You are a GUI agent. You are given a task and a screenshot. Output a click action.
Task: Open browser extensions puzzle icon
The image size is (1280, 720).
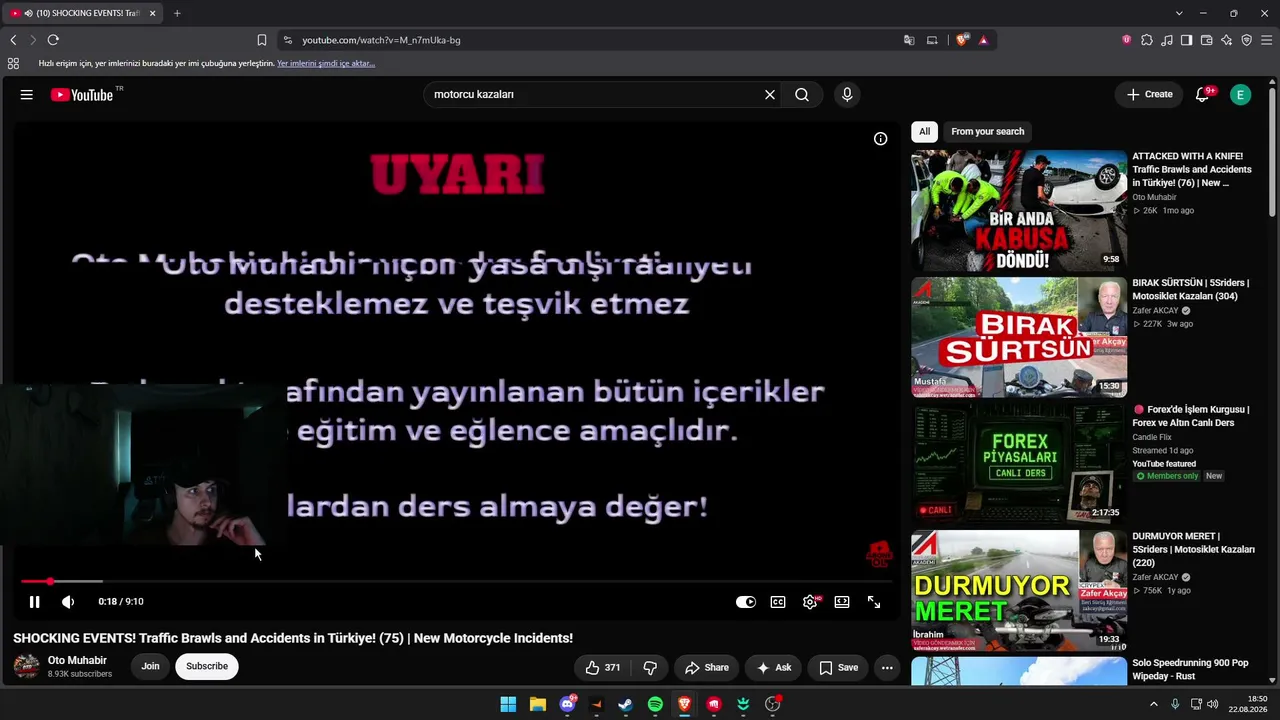[1147, 40]
